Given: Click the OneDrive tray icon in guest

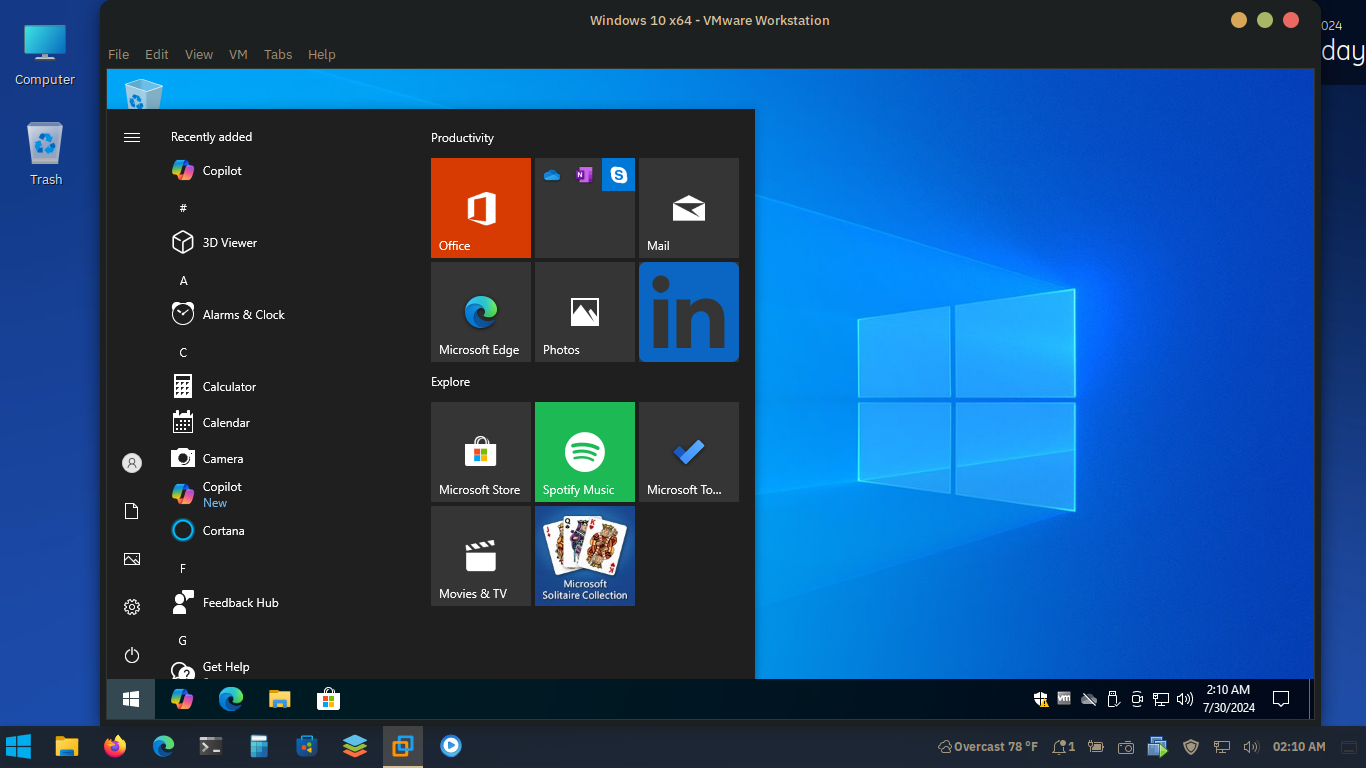Looking at the screenshot, I should coord(1089,699).
